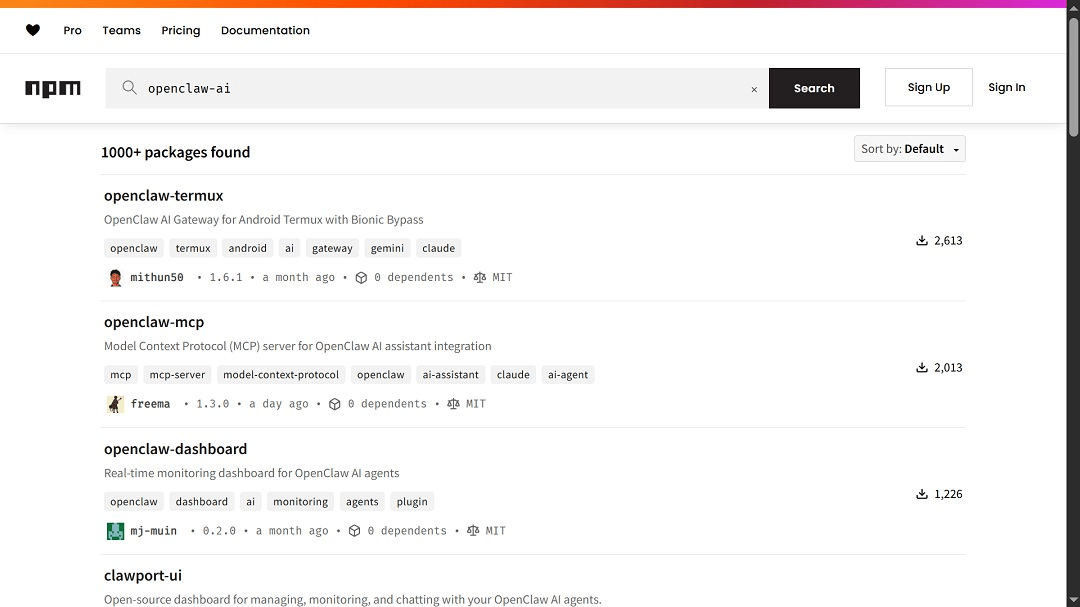
Task: Click the Teams menu item
Action: point(121,30)
